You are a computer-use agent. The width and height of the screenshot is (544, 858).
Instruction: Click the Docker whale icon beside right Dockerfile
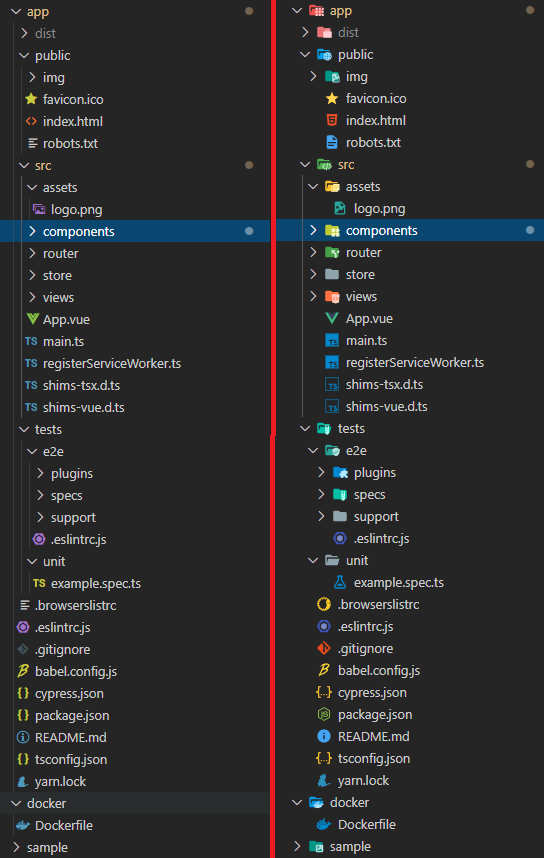(324, 824)
